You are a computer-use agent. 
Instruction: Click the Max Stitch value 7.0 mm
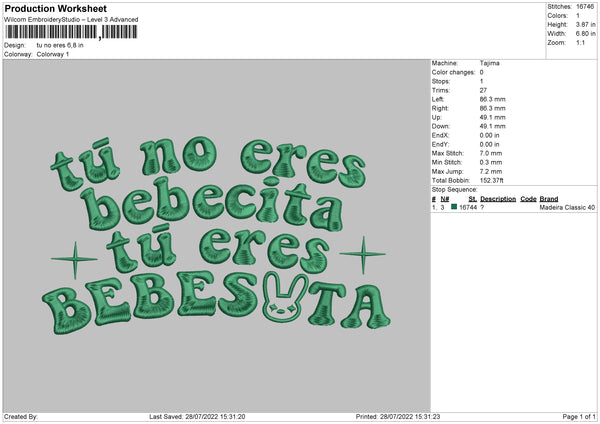(491, 153)
